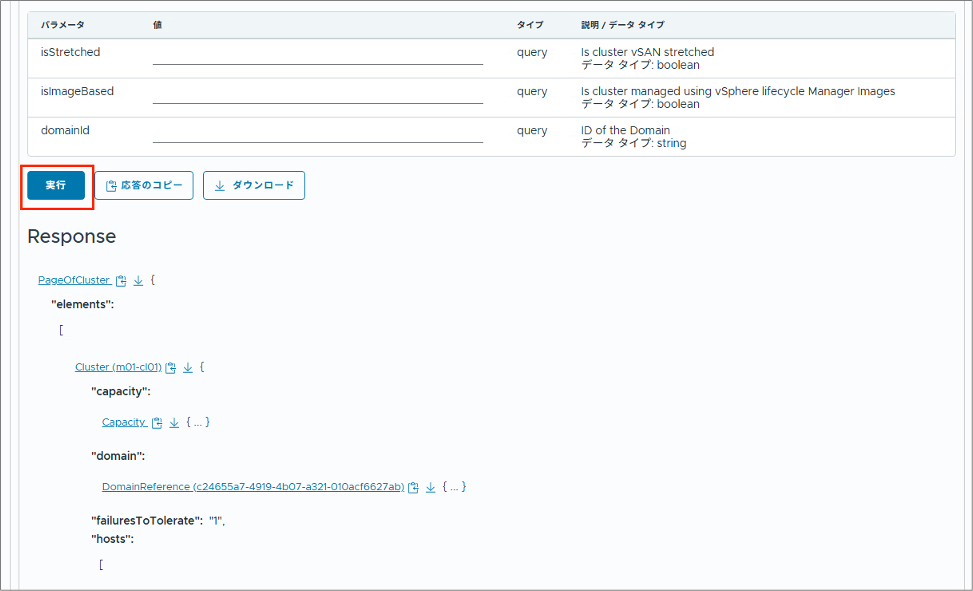
Task: Copy Capacity object with clipboard icon
Action: point(158,423)
